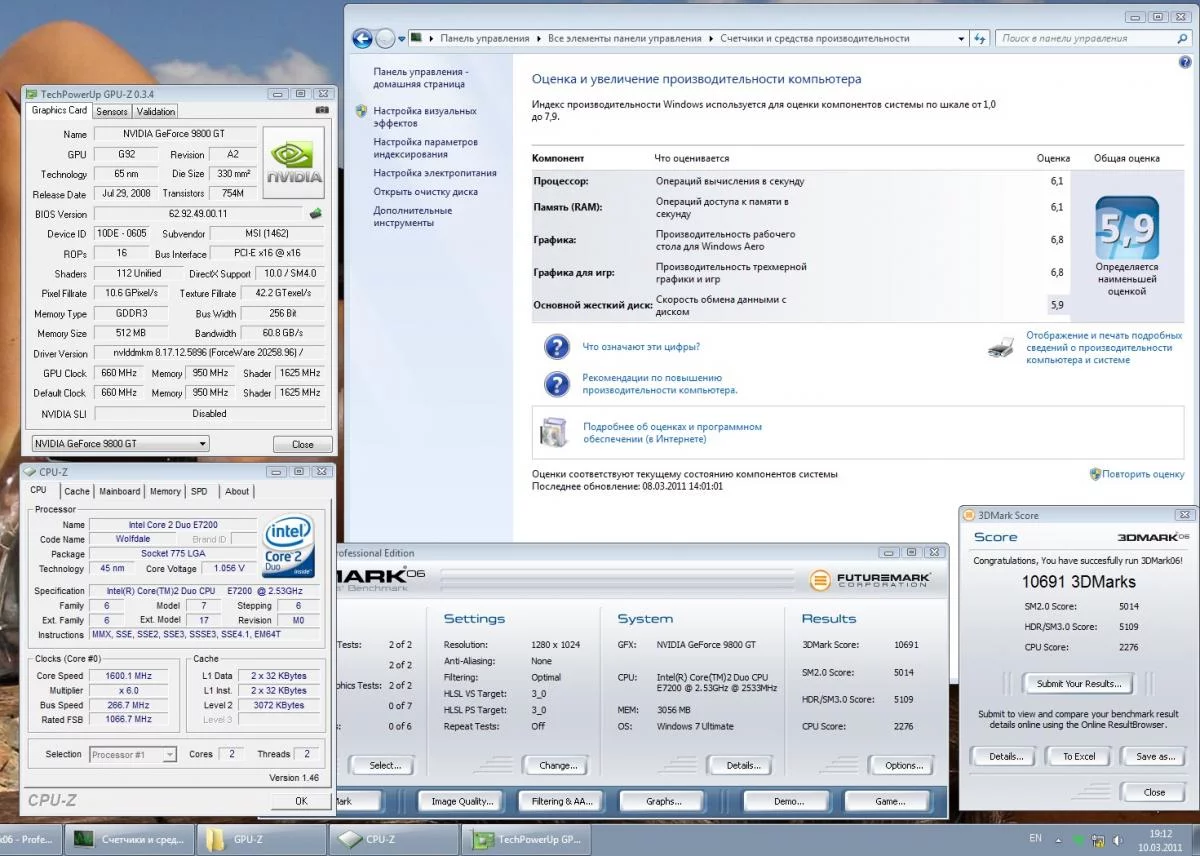Image resolution: width=1200 pixels, height=856 pixels.
Task: Click the 5,9 base score badge
Action: click(1127, 228)
